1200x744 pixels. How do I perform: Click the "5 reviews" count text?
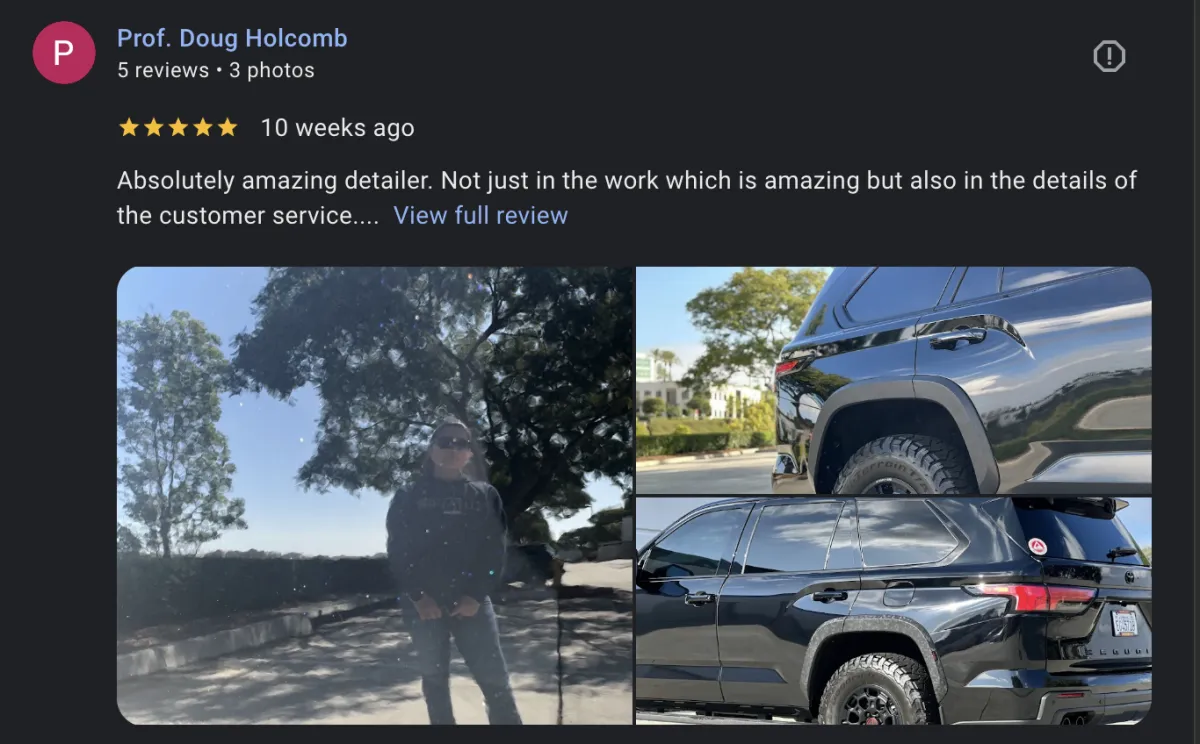tap(163, 70)
